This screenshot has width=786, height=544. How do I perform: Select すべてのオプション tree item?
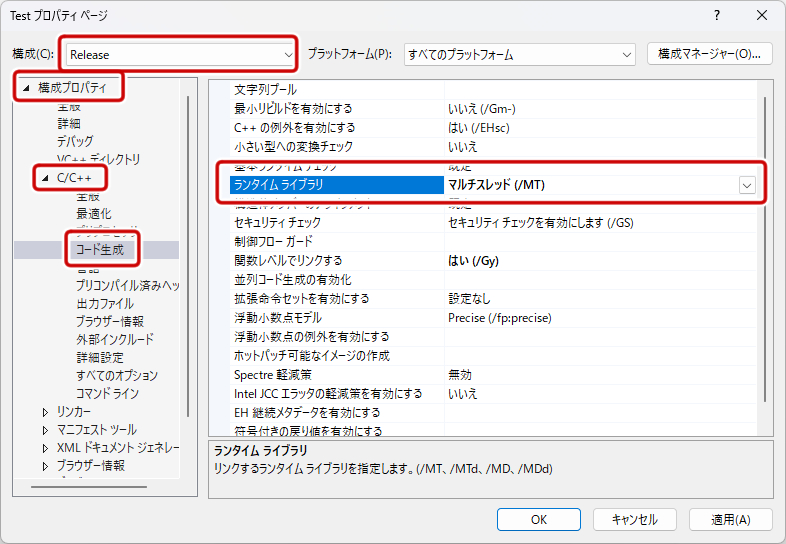[117, 376]
